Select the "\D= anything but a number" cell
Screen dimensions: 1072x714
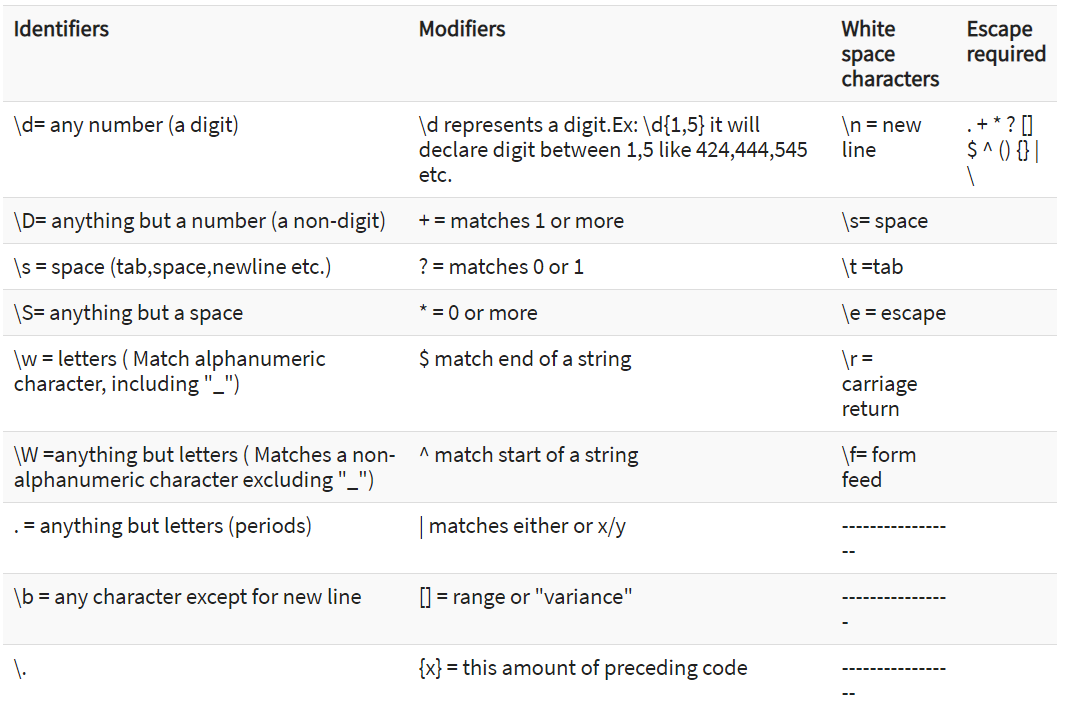199,221
